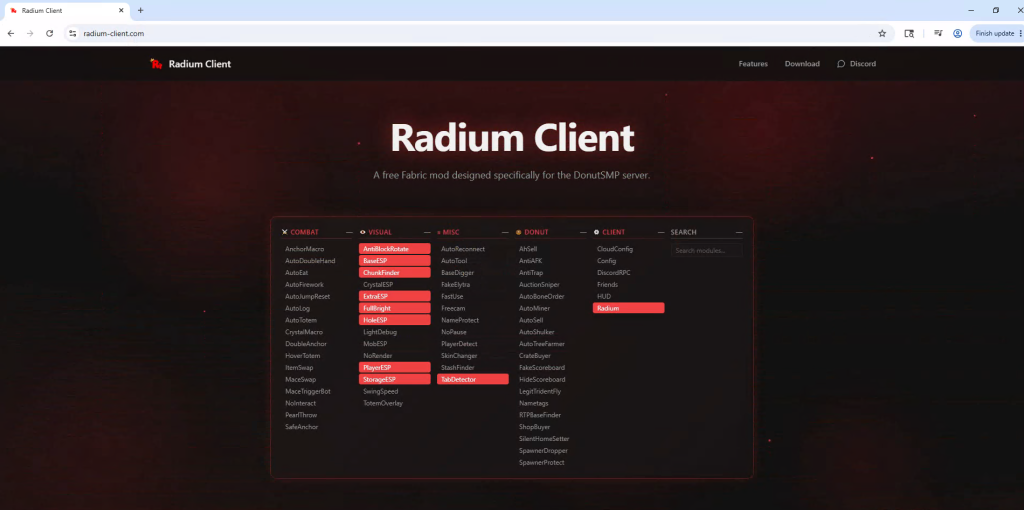The height and width of the screenshot is (510, 1024).
Task: Select the Radium Client browser tab
Action: pyautogui.click(x=65, y=10)
